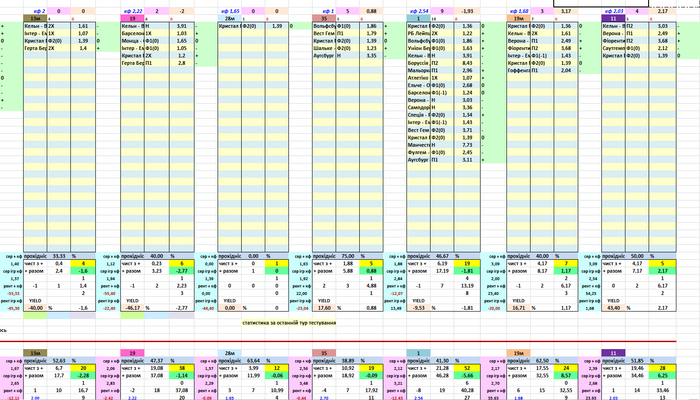Select the 'Монца' team cell

click(133, 41)
